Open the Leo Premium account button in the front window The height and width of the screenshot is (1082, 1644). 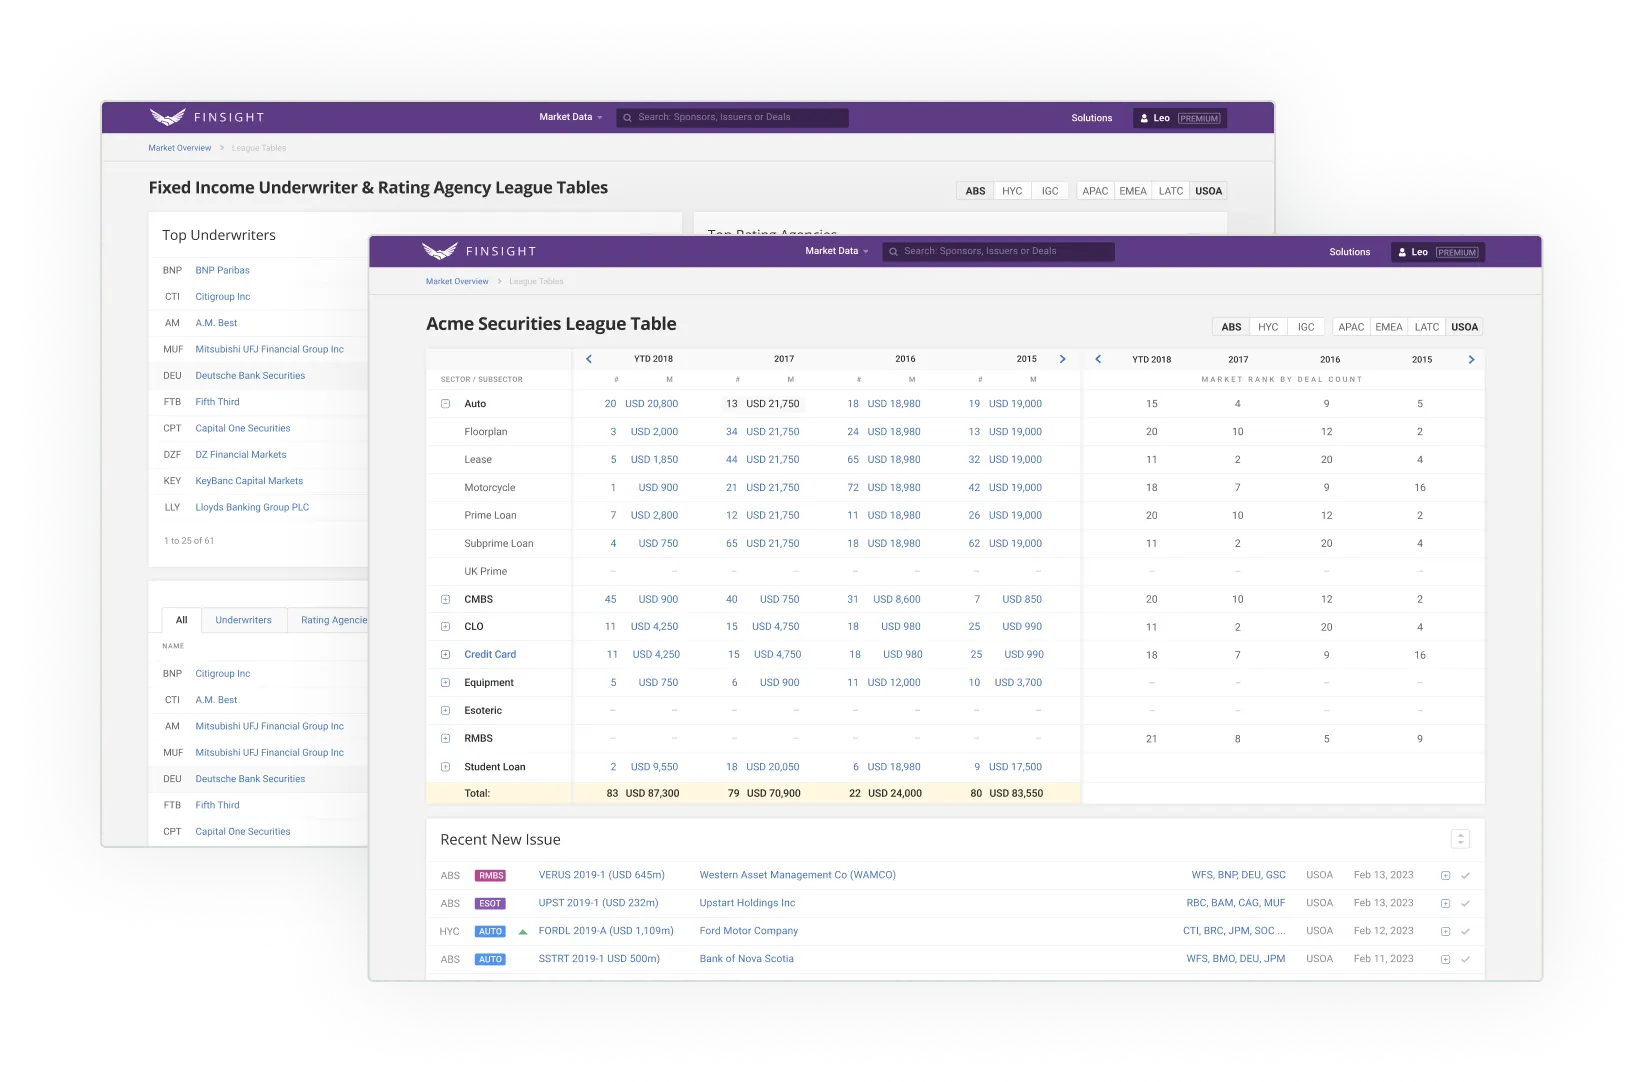[1438, 252]
